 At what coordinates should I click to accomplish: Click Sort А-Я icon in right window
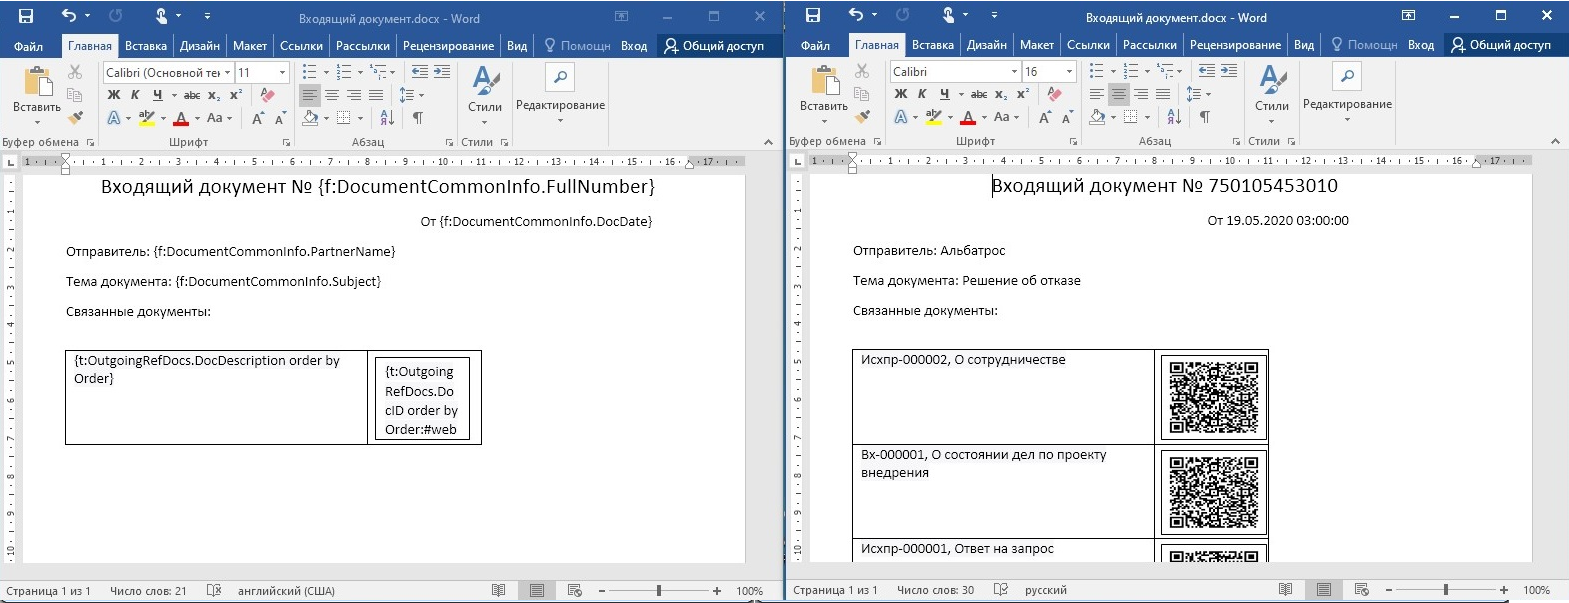(x=1174, y=117)
